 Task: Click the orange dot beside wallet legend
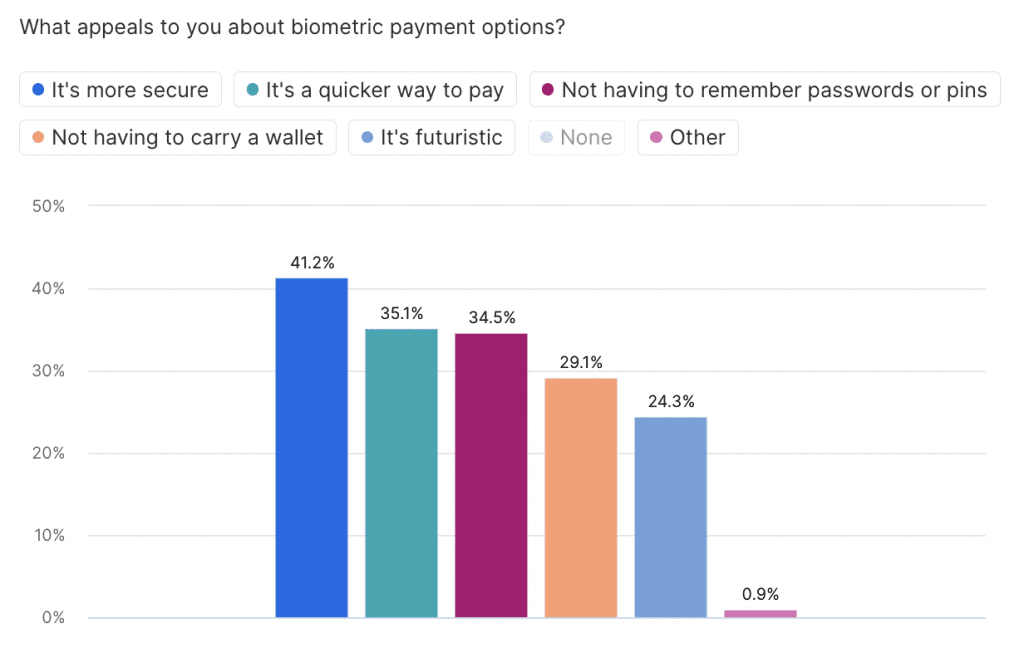point(38,137)
